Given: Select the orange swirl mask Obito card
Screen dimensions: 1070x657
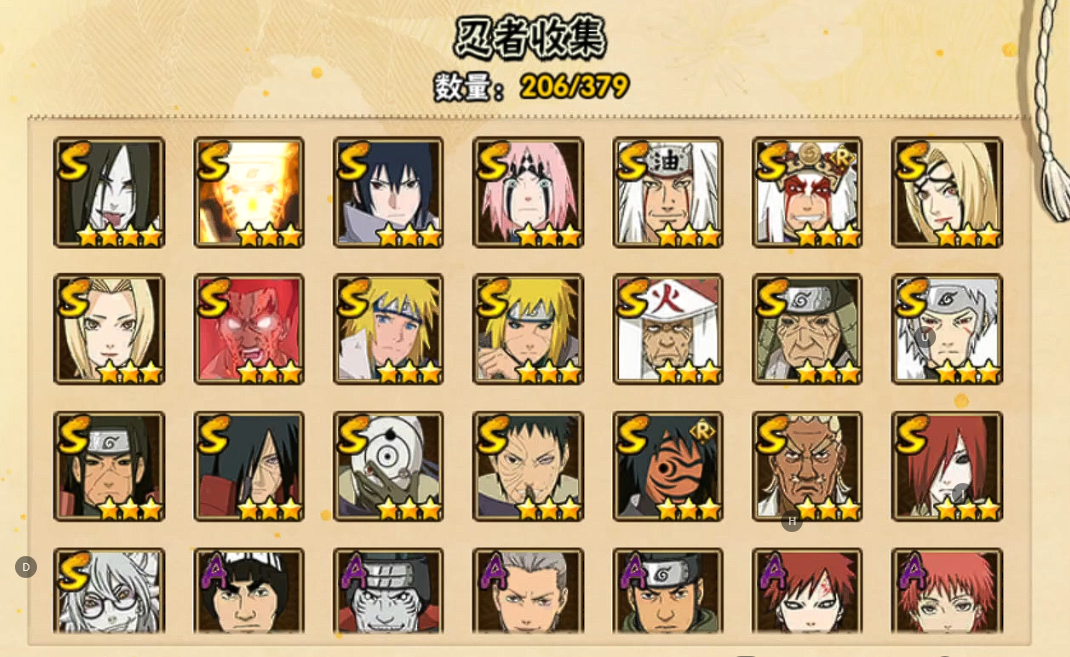Looking at the screenshot, I should pos(667,467).
